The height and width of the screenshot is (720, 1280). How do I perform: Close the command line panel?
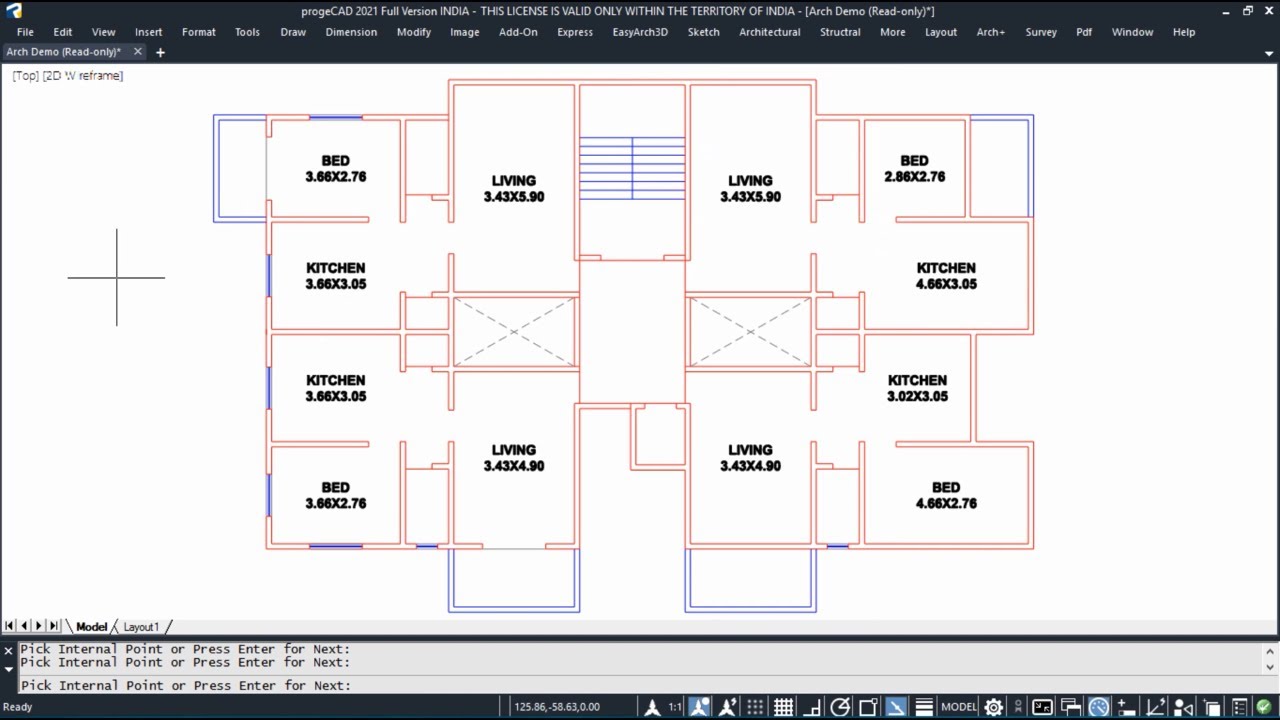pyautogui.click(x=9, y=651)
